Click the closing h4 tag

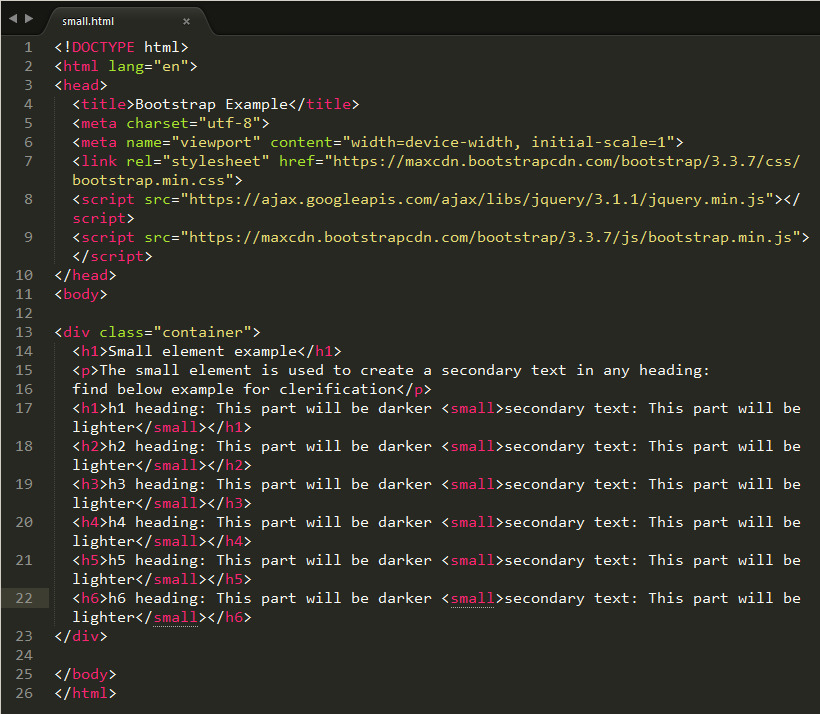coord(230,541)
